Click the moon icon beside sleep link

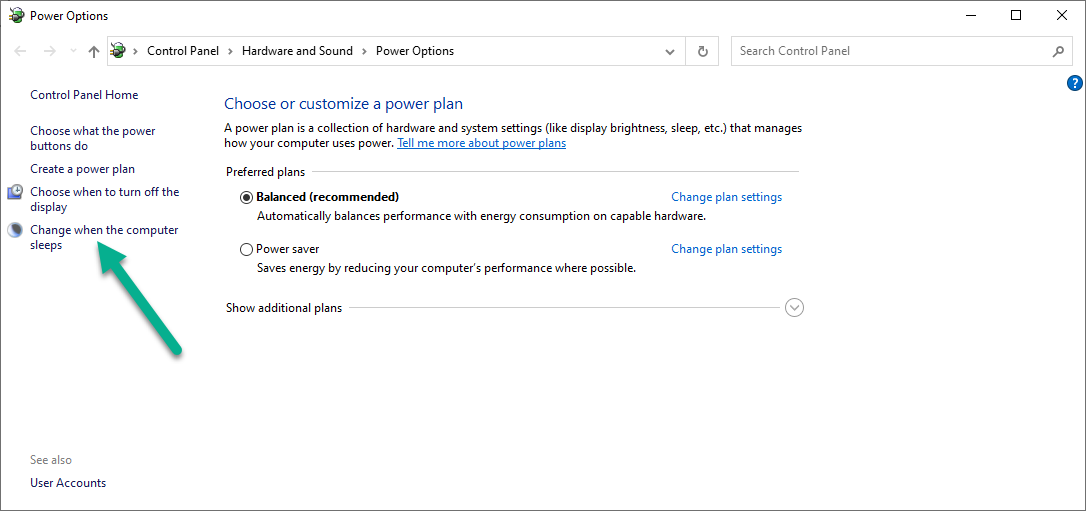click(x=15, y=230)
